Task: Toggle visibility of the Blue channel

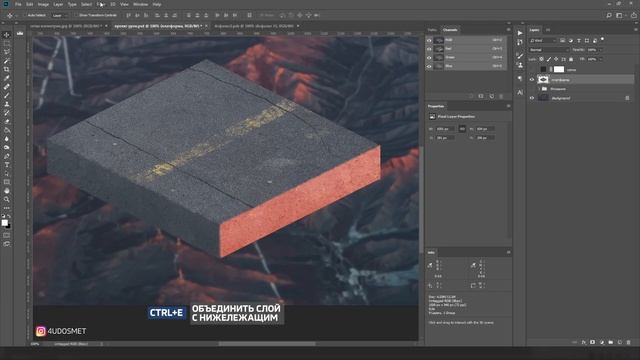Action: [x=429, y=66]
